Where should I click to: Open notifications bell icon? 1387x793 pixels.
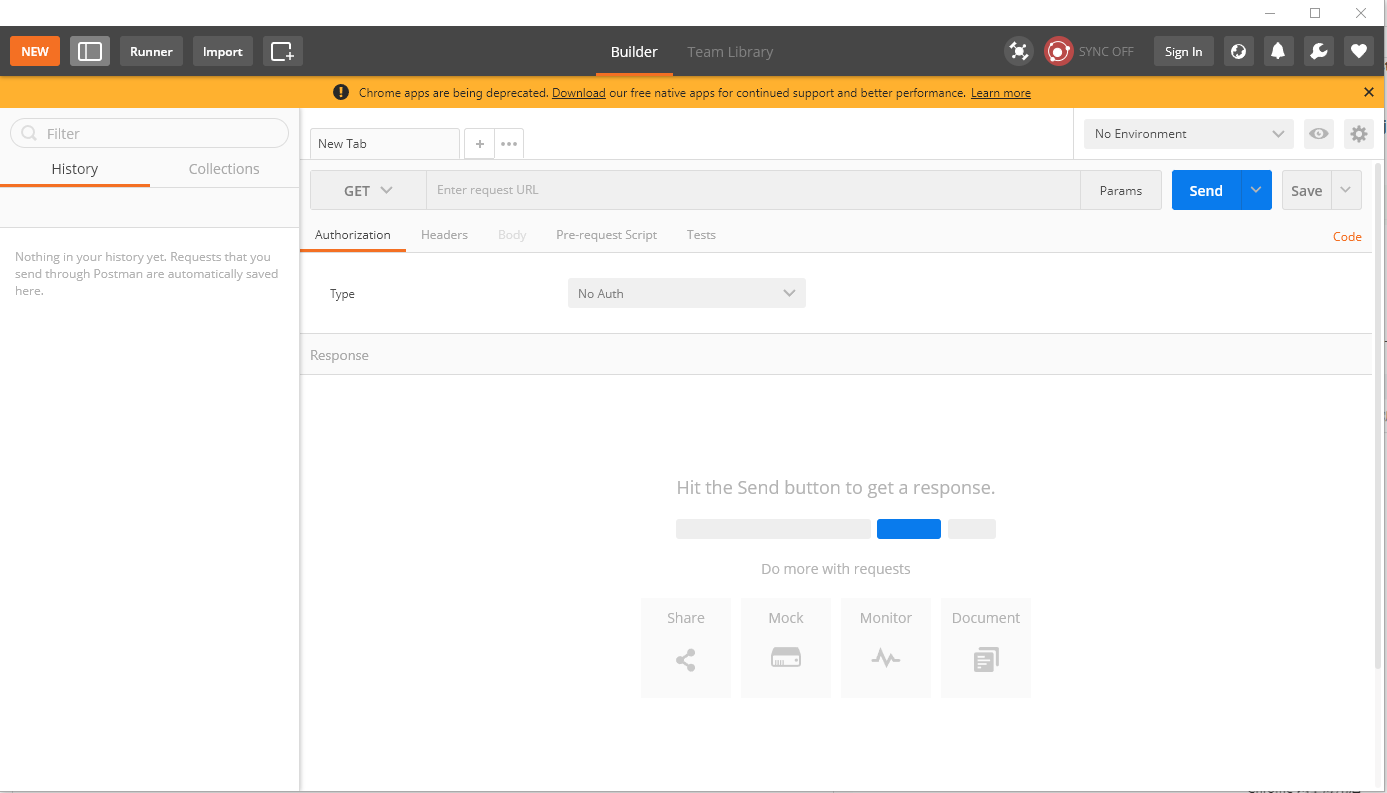(1278, 51)
